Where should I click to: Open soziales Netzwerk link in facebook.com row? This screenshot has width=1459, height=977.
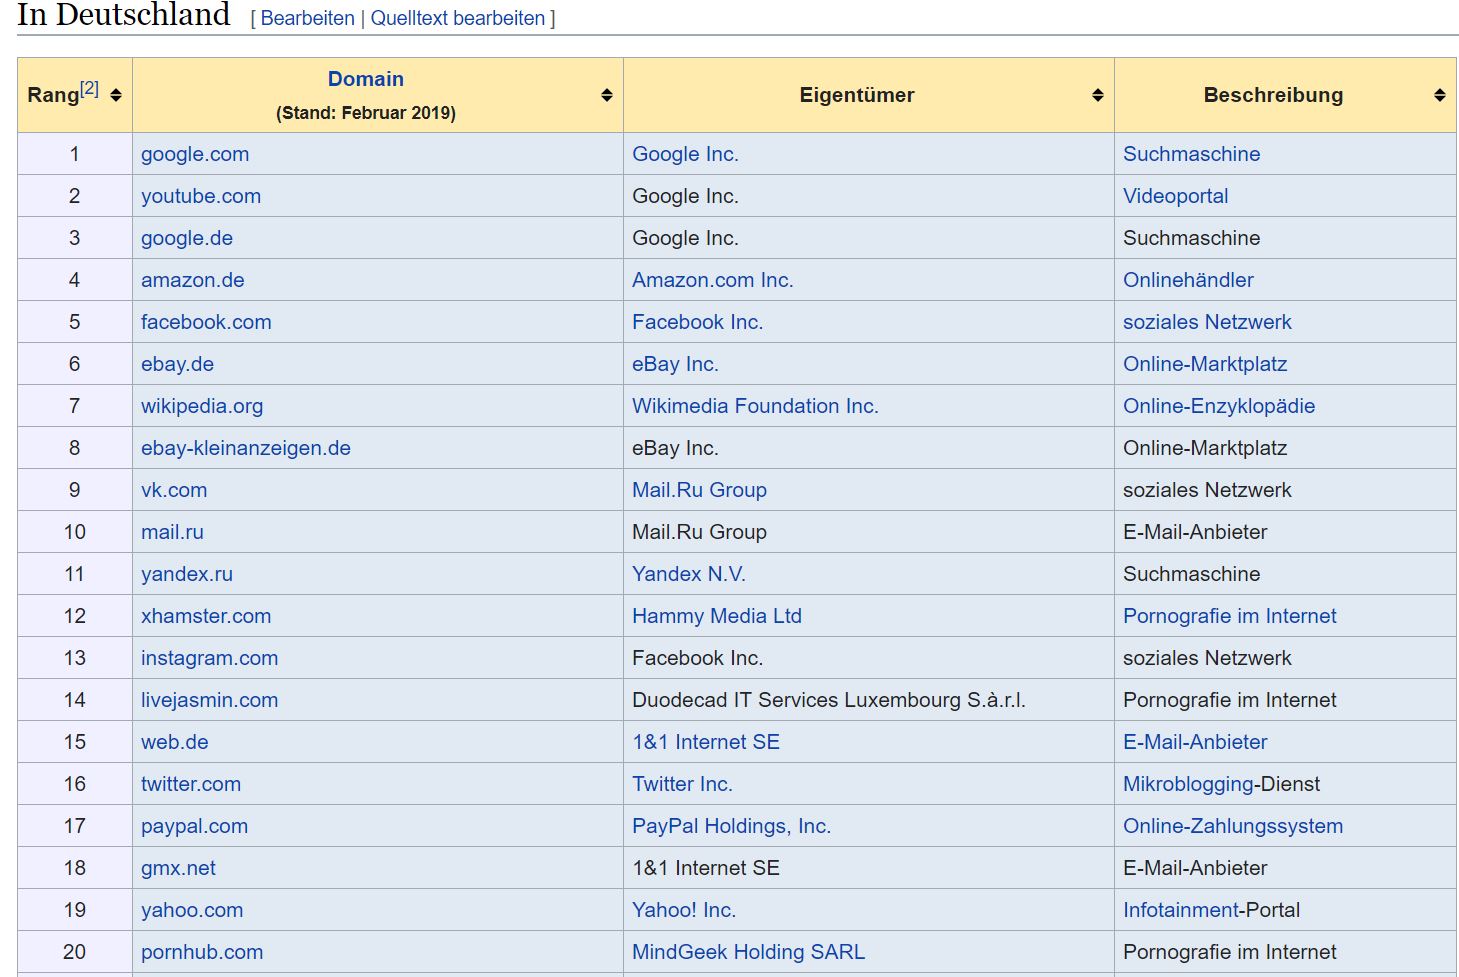[1207, 322]
